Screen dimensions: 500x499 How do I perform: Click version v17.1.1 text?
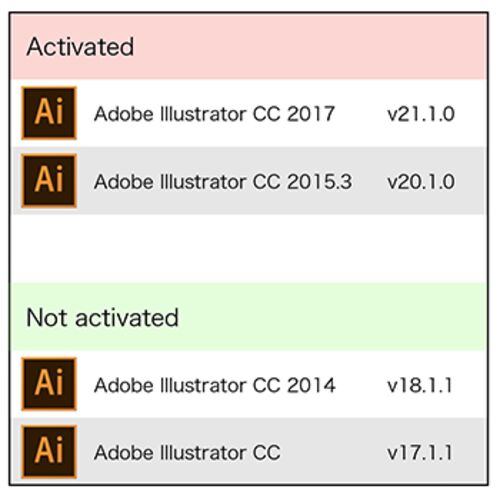point(420,453)
